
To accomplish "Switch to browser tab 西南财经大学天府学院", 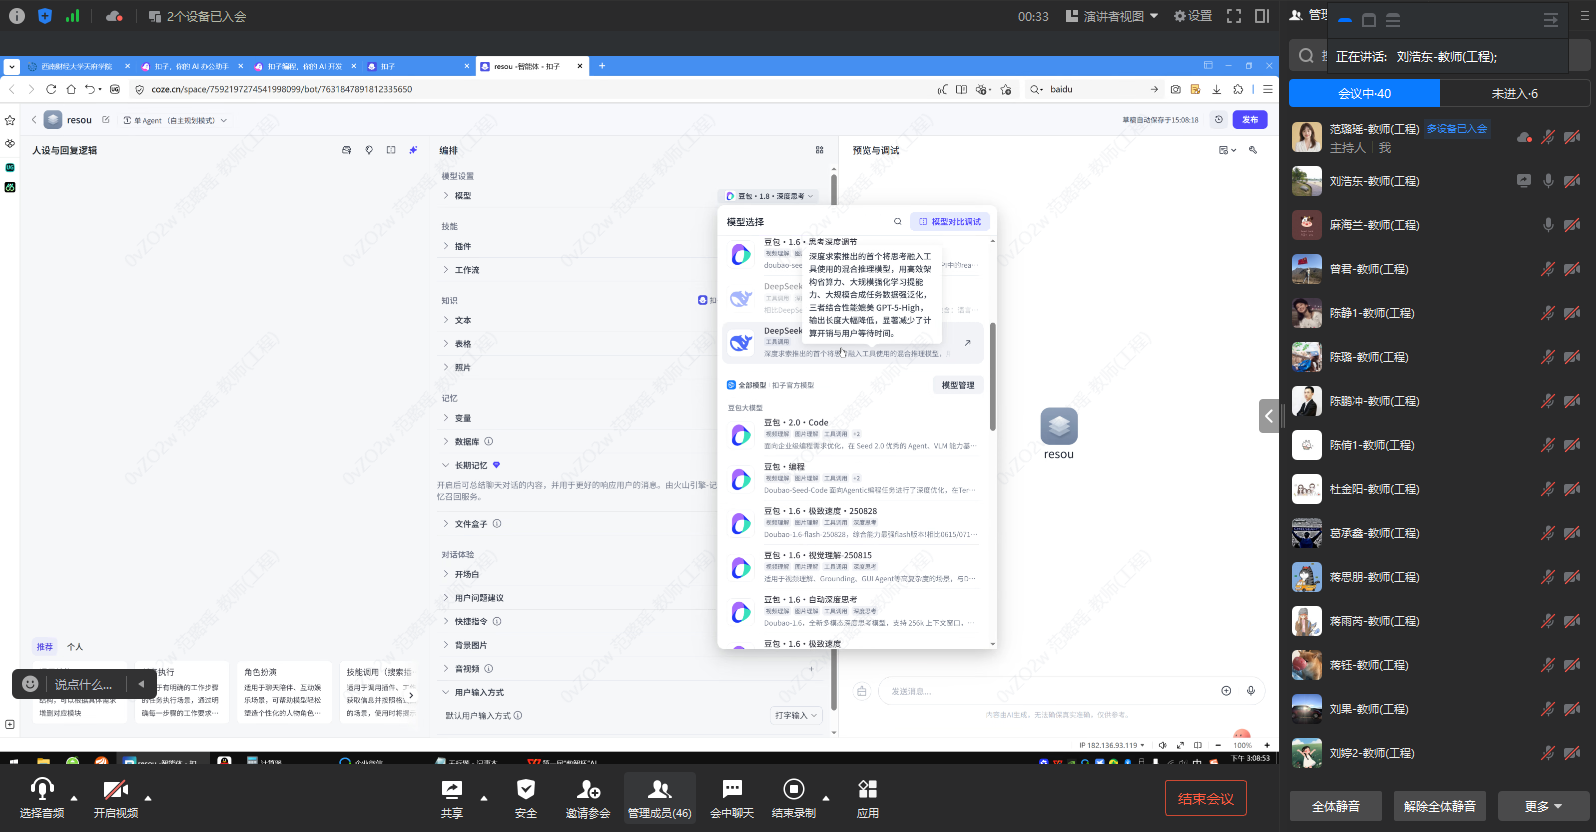I will tap(77, 66).
